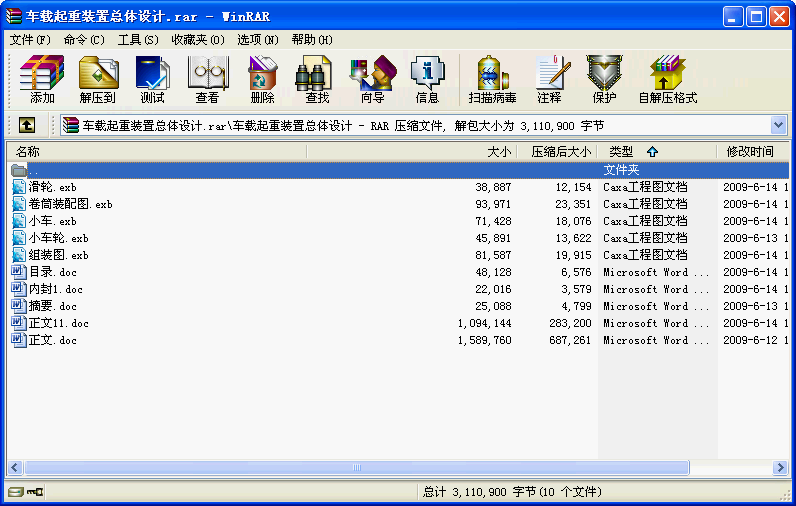
Task: Select the file 卷筒装配图.exb
Action: point(69,204)
